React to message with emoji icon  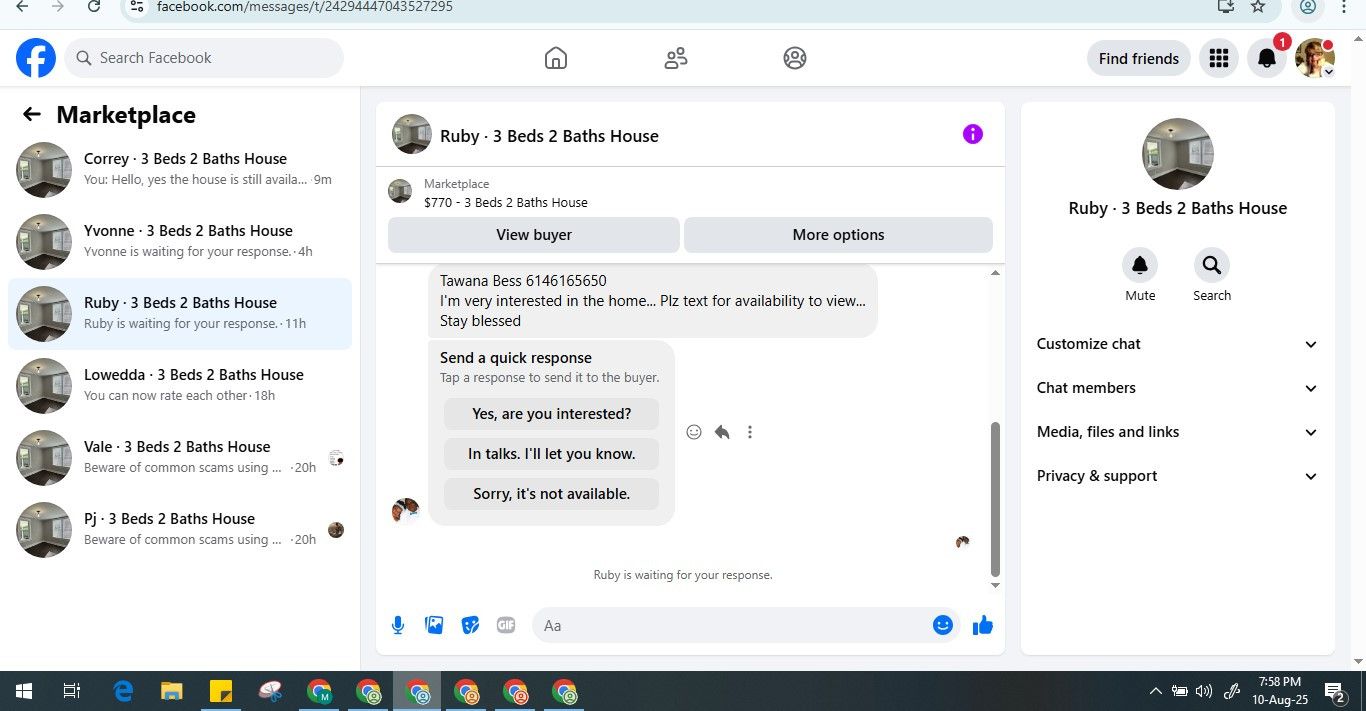(x=694, y=432)
